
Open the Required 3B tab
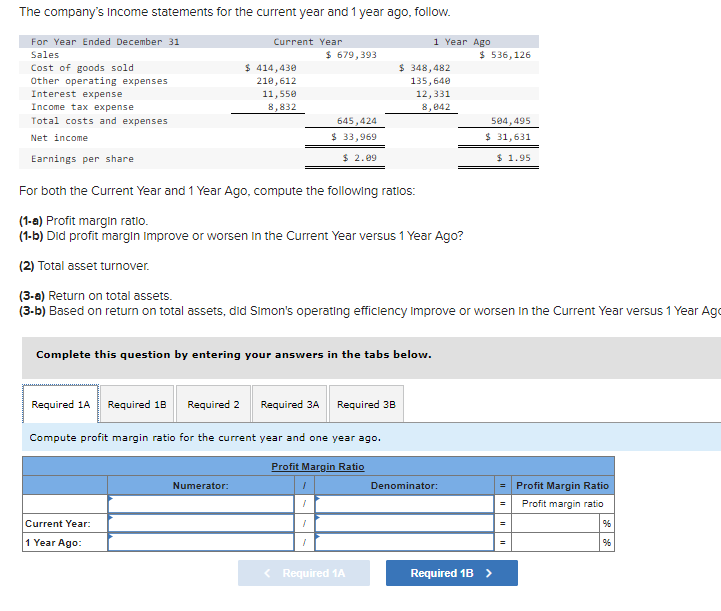(366, 404)
